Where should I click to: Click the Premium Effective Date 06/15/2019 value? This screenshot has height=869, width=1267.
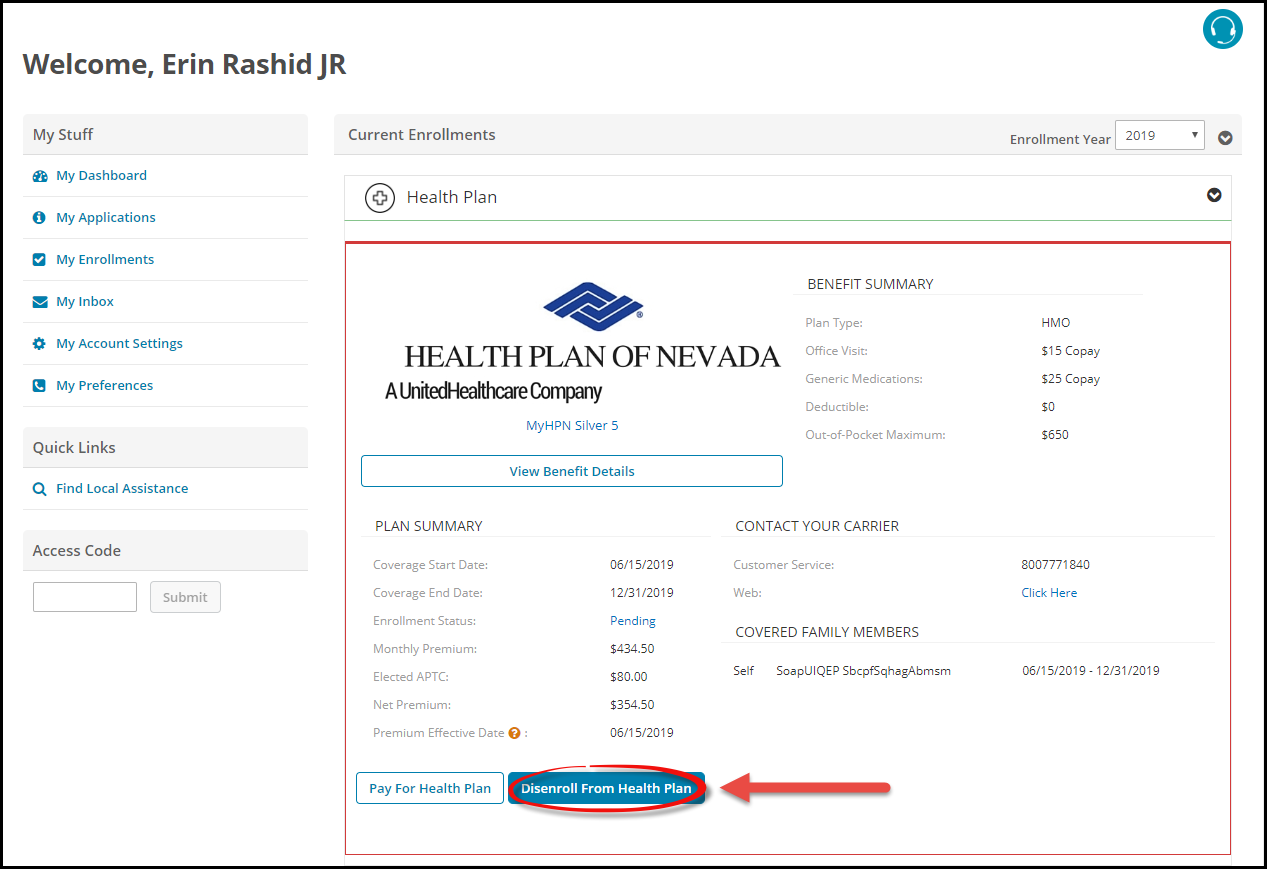coord(642,733)
